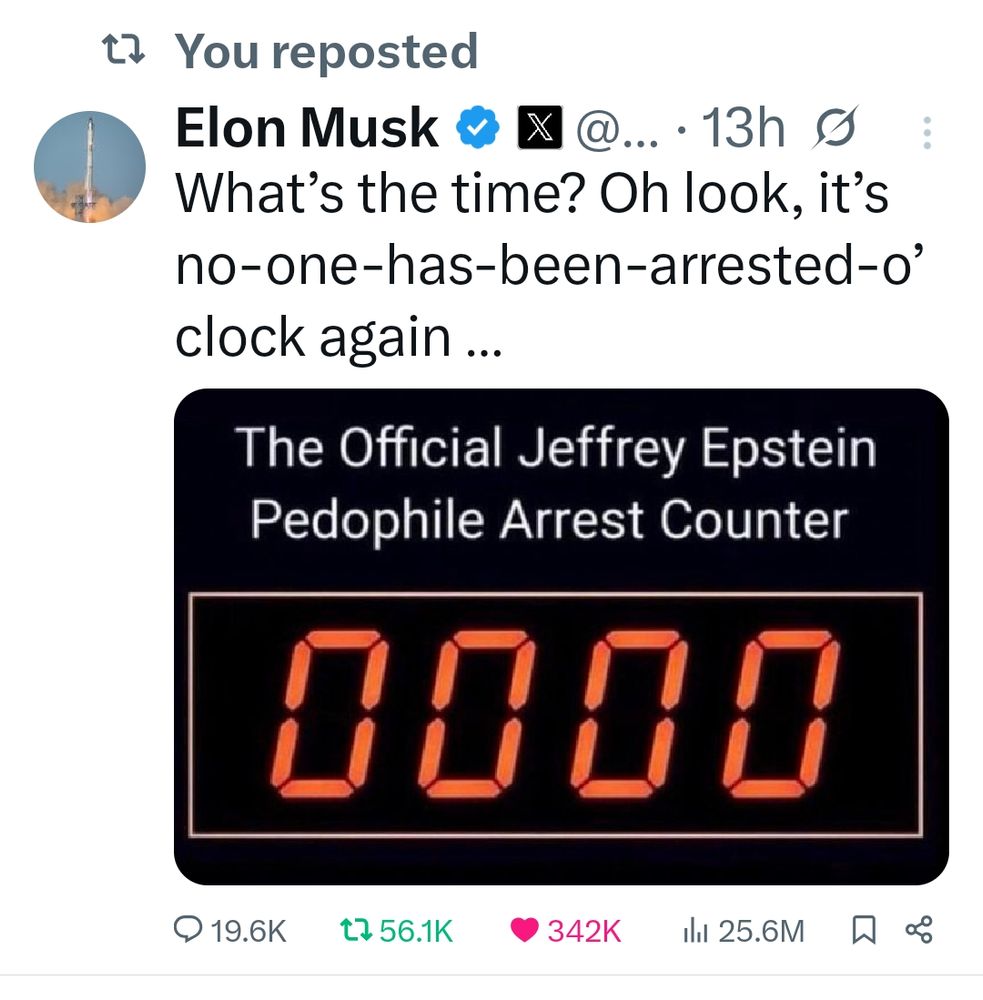Undo repost via the green retweet icon
The image size is (983, 1000).
pos(355,930)
